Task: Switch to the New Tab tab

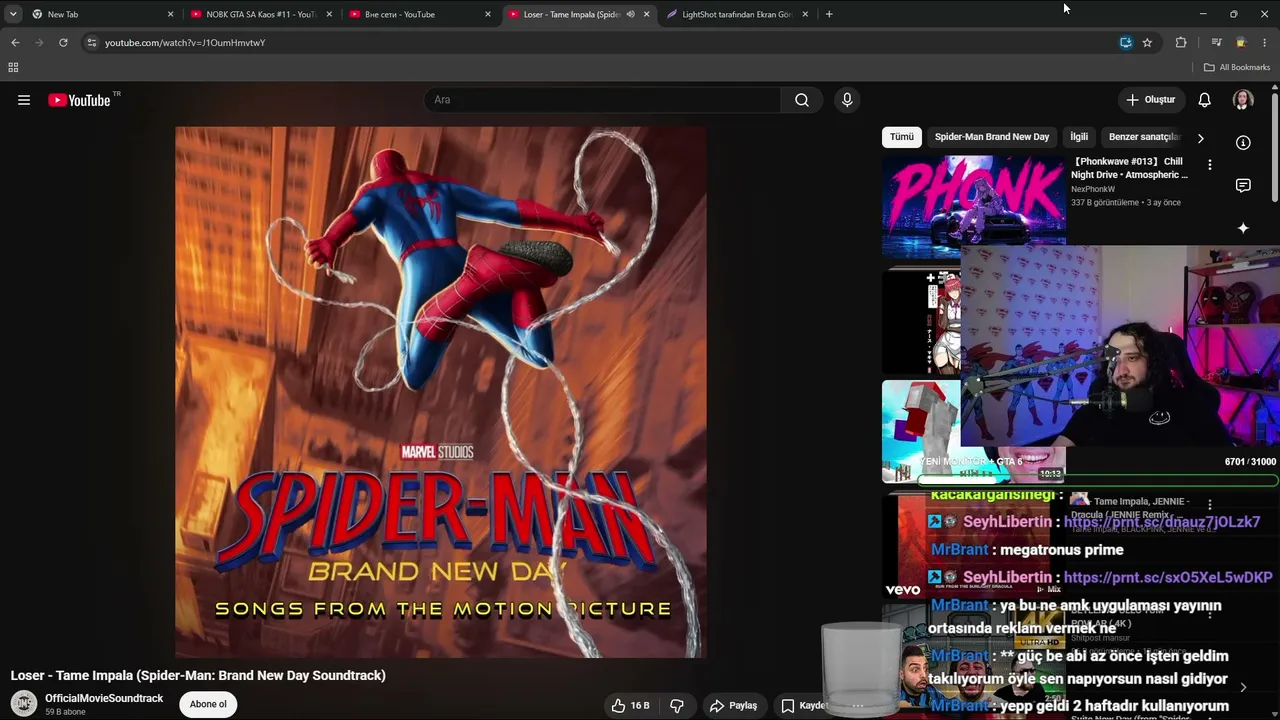Action: point(102,14)
